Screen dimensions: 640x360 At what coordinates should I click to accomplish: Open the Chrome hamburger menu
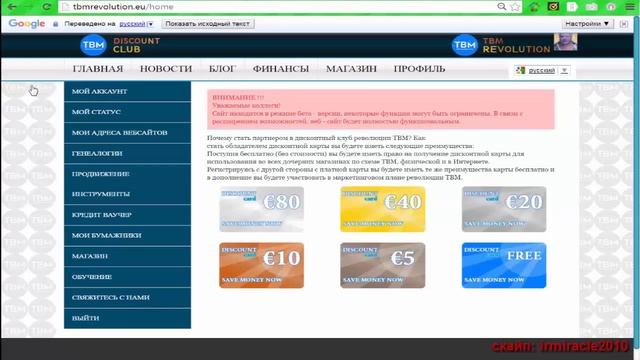pos(630,7)
